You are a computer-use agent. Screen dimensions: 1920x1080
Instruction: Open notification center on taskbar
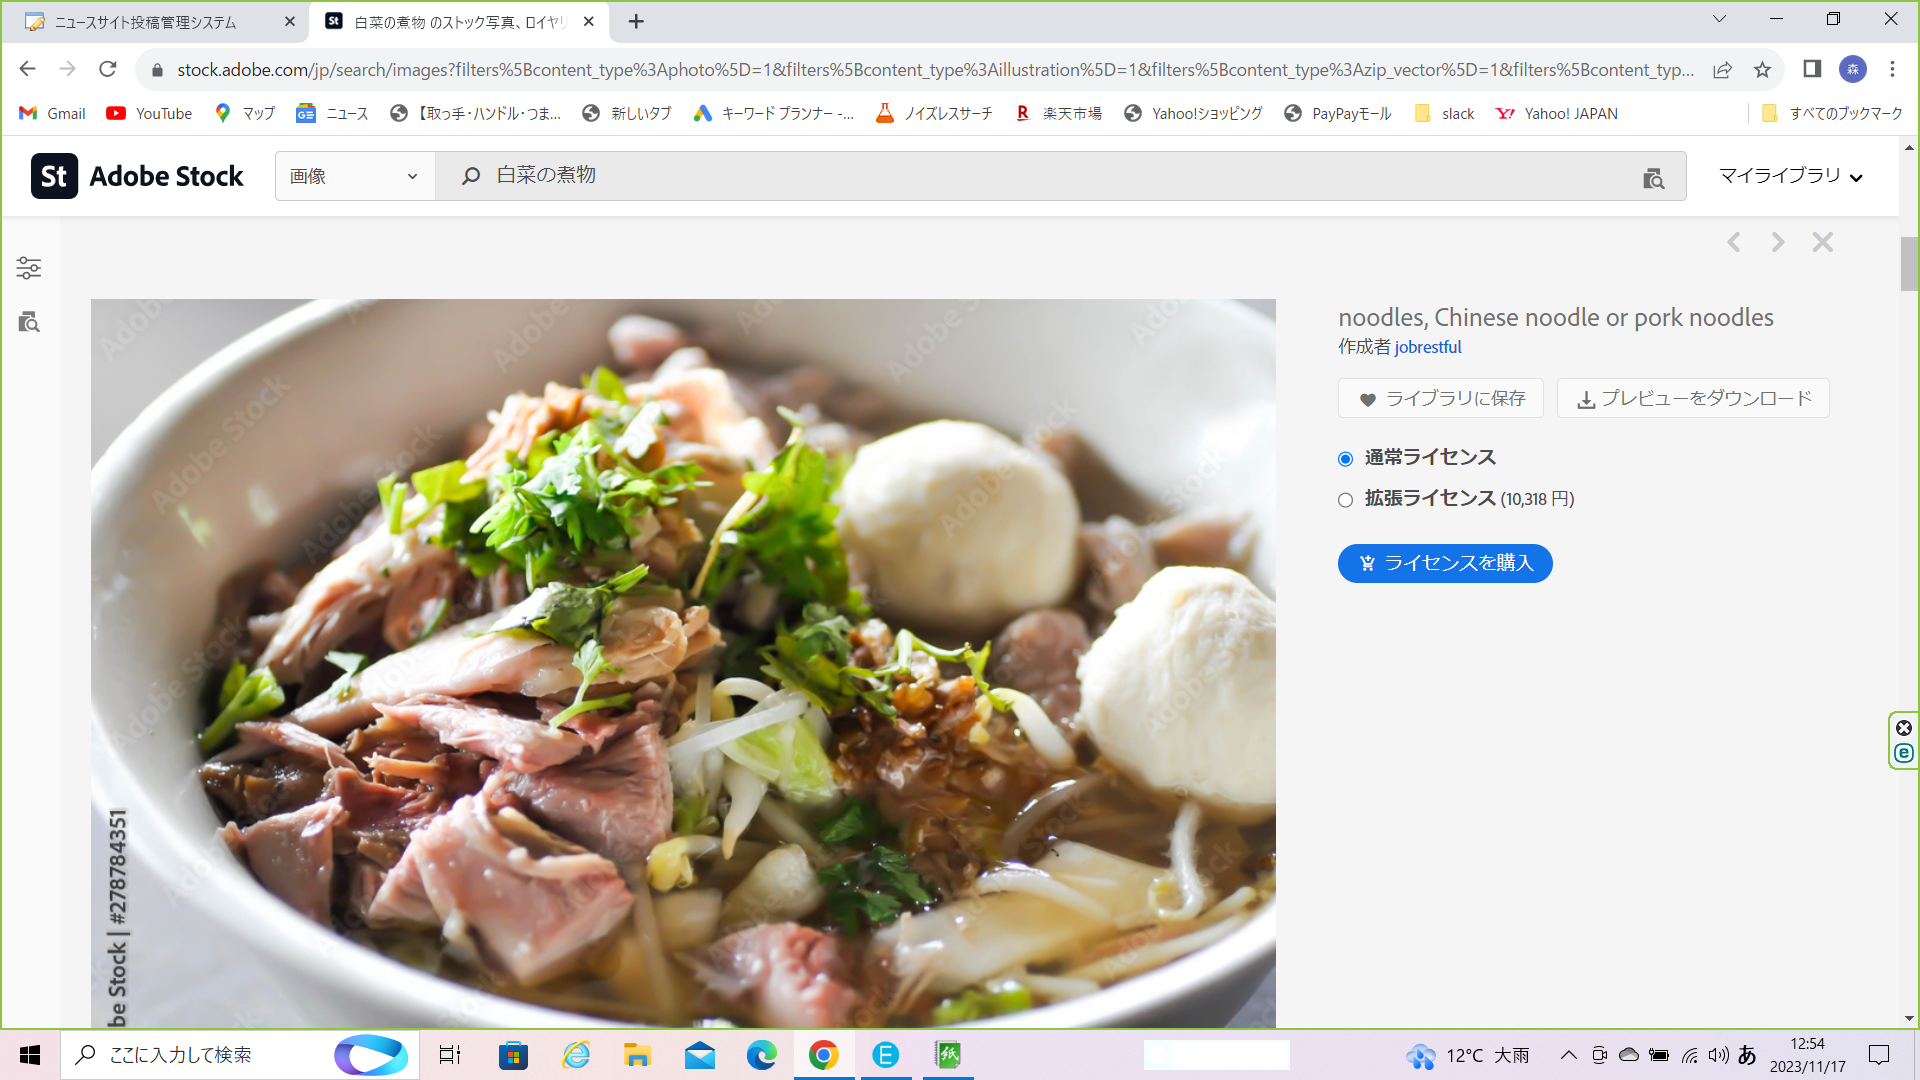(1879, 1055)
